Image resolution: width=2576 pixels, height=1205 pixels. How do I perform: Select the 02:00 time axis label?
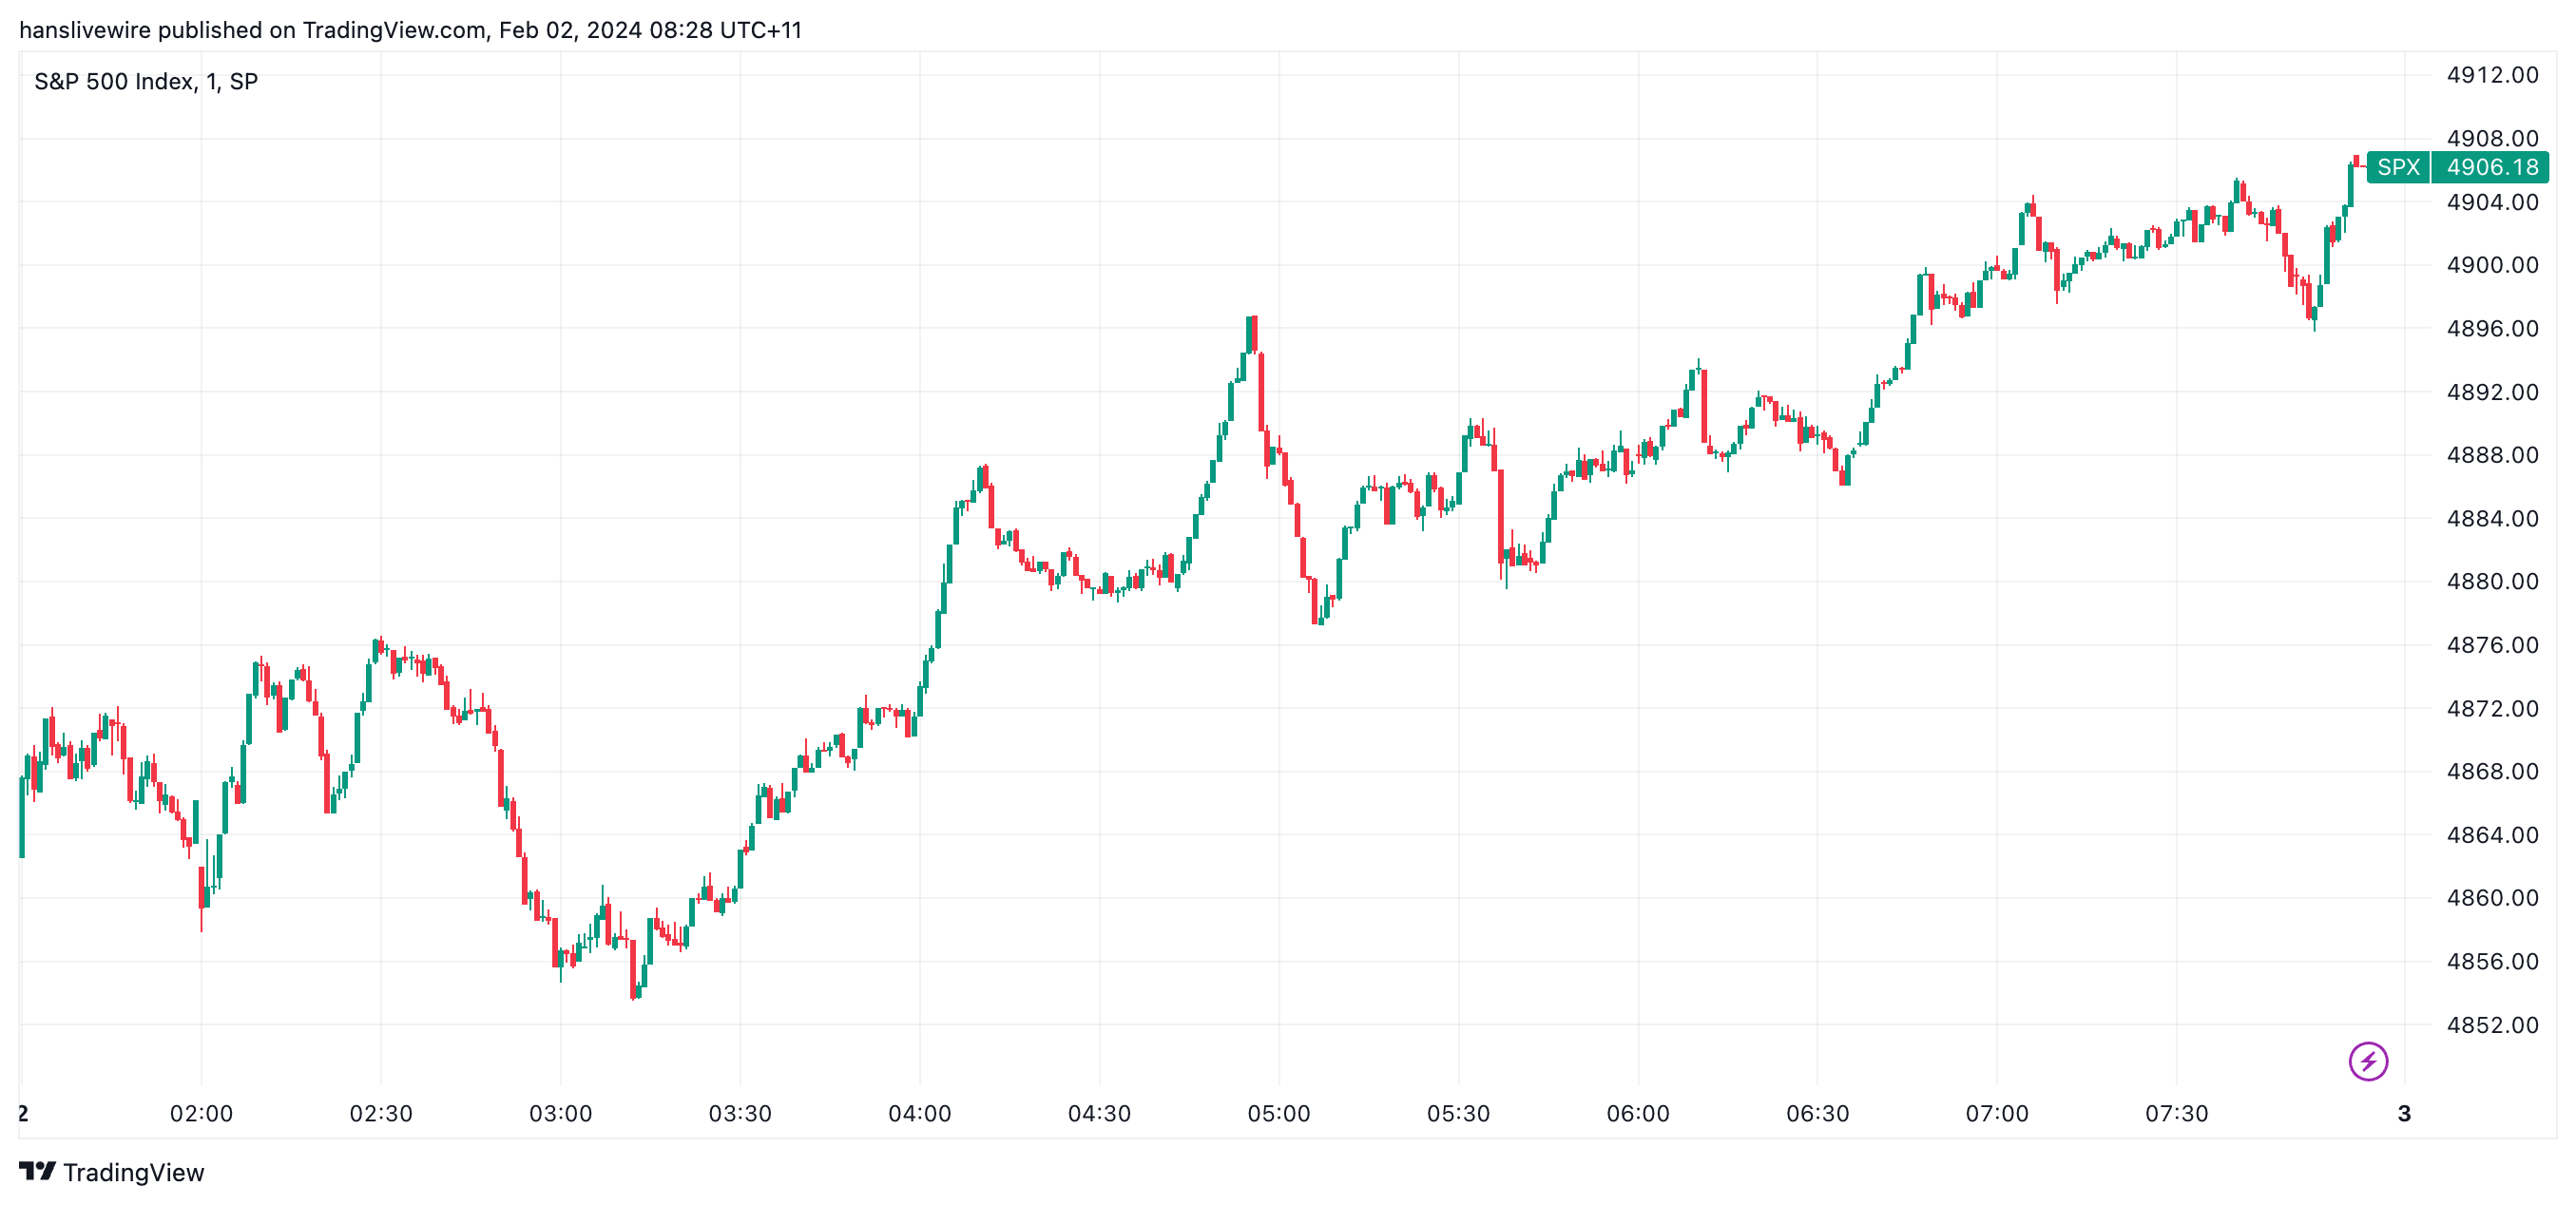[201, 1113]
